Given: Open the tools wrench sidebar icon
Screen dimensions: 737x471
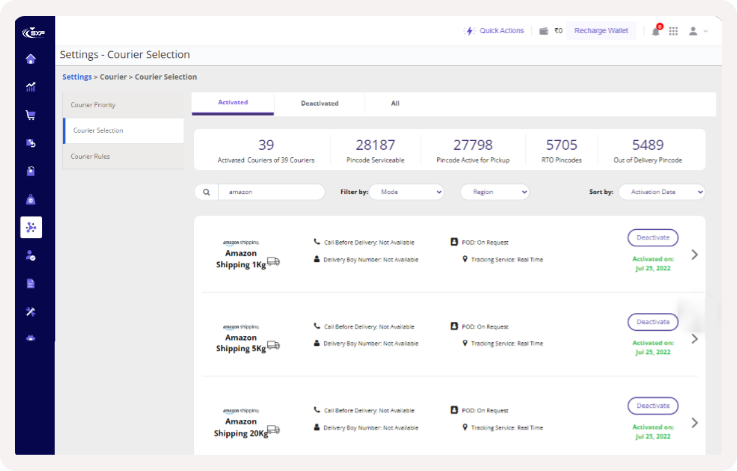Looking at the screenshot, I should pyautogui.click(x=31, y=312).
